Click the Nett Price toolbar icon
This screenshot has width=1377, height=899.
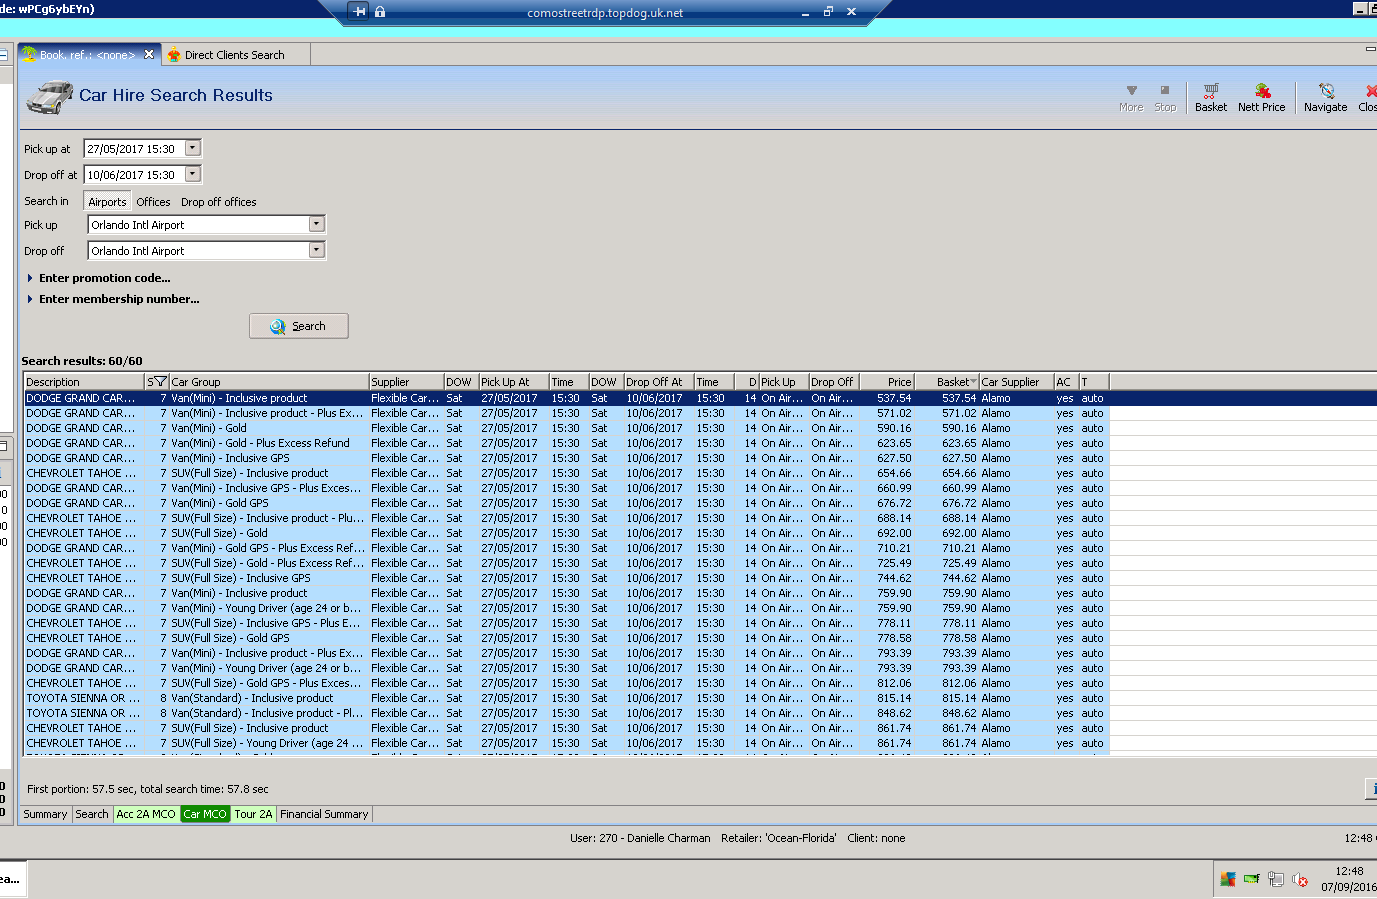click(1261, 97)
